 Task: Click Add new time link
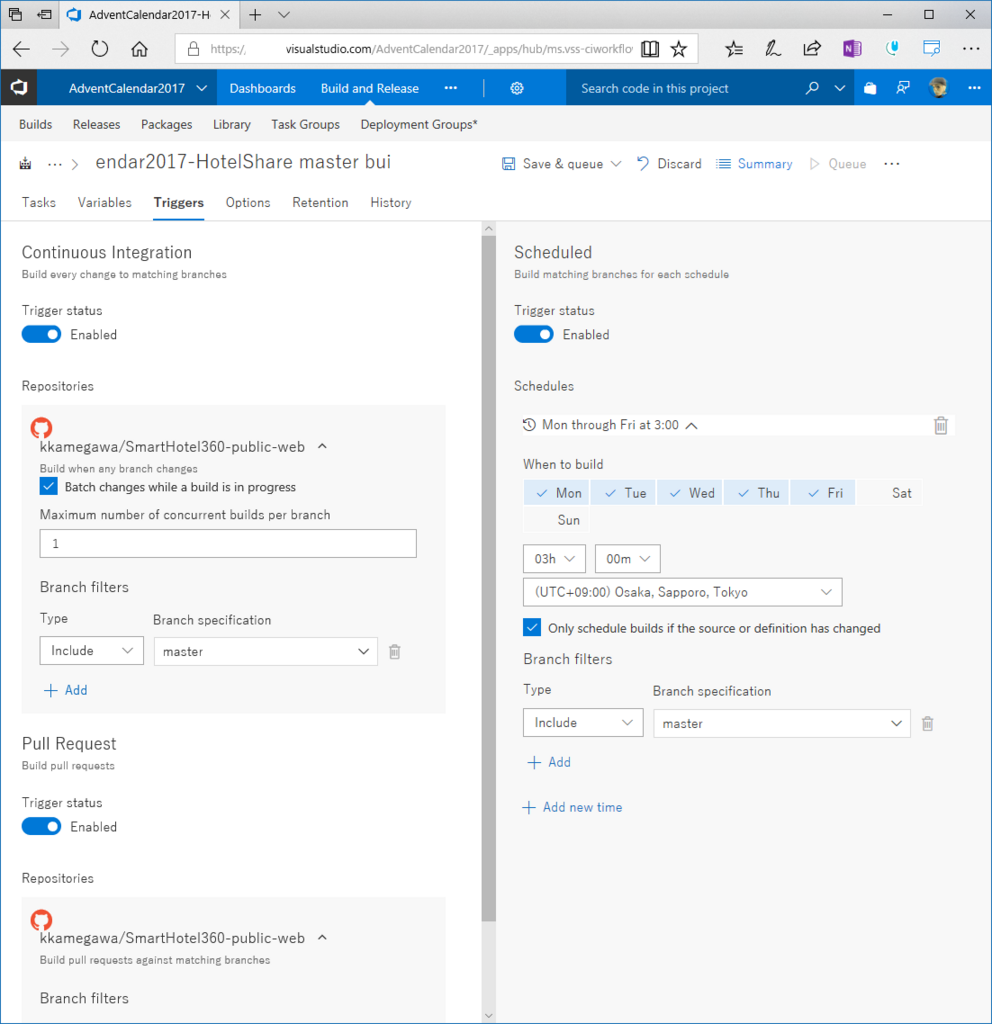(x=573, y=807)
